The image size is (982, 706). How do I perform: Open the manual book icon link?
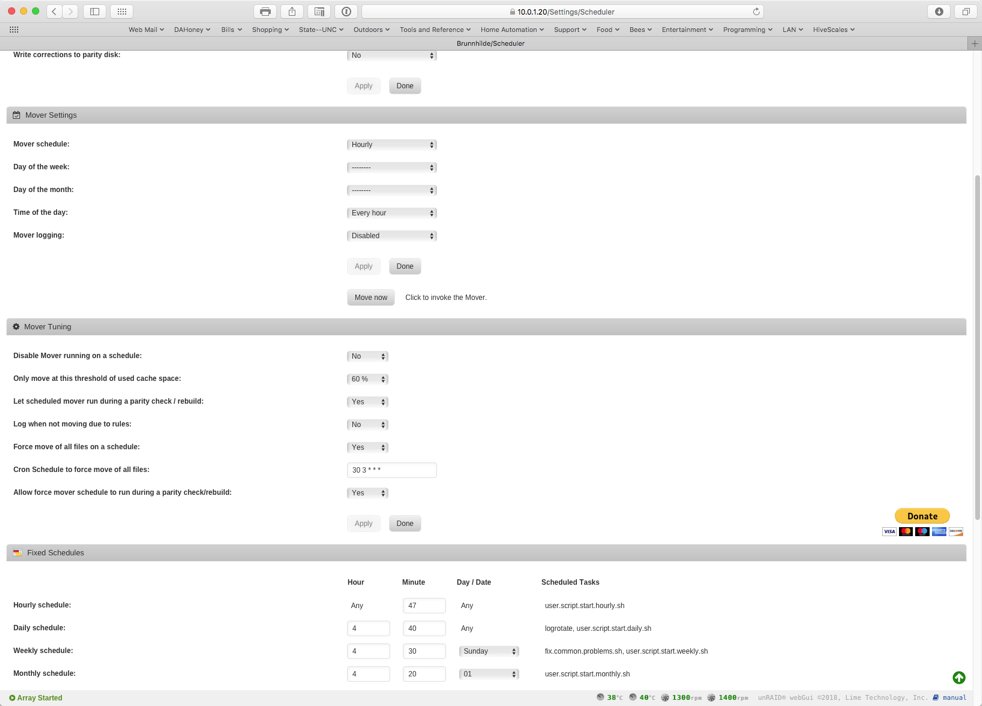936,697
